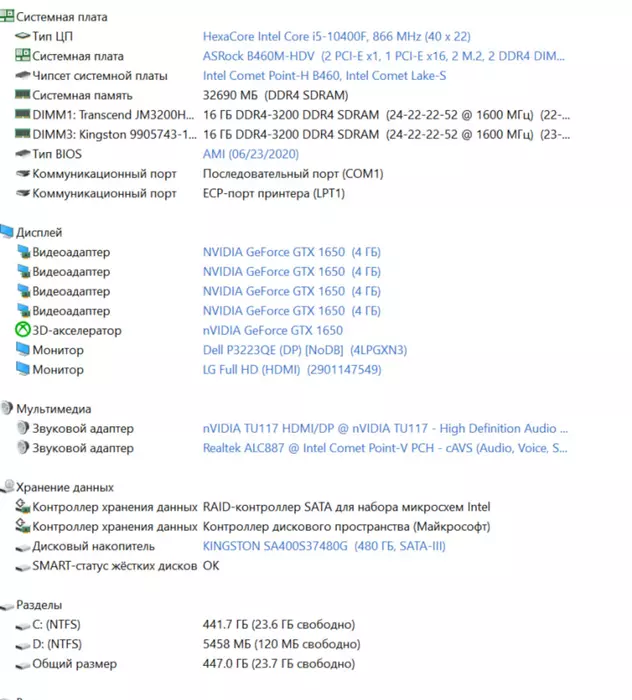Open the ASRock B460M-HDV motherboard link
The image size is (632, 700).
tap(384, 56)
